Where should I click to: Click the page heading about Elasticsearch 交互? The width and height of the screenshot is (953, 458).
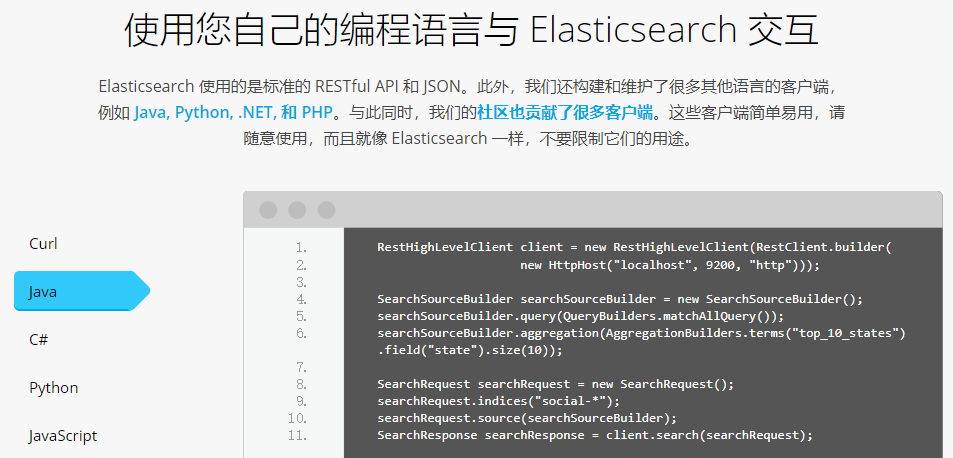(x=471, y=30)
